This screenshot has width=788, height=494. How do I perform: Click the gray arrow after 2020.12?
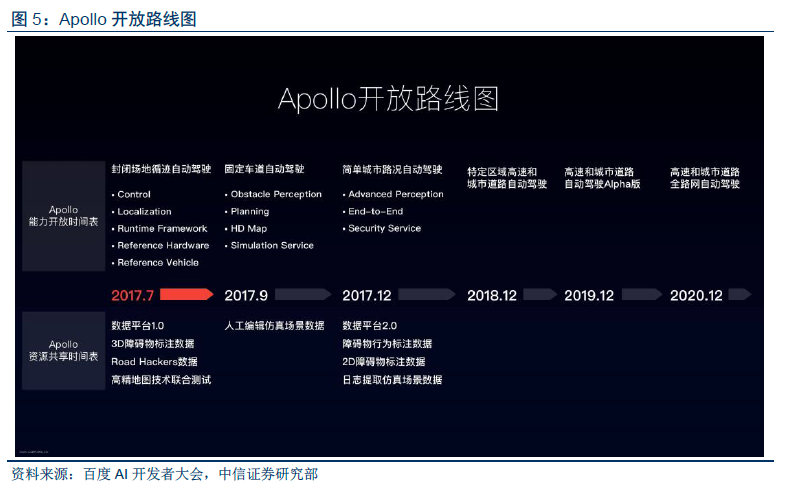click(739, 294)
